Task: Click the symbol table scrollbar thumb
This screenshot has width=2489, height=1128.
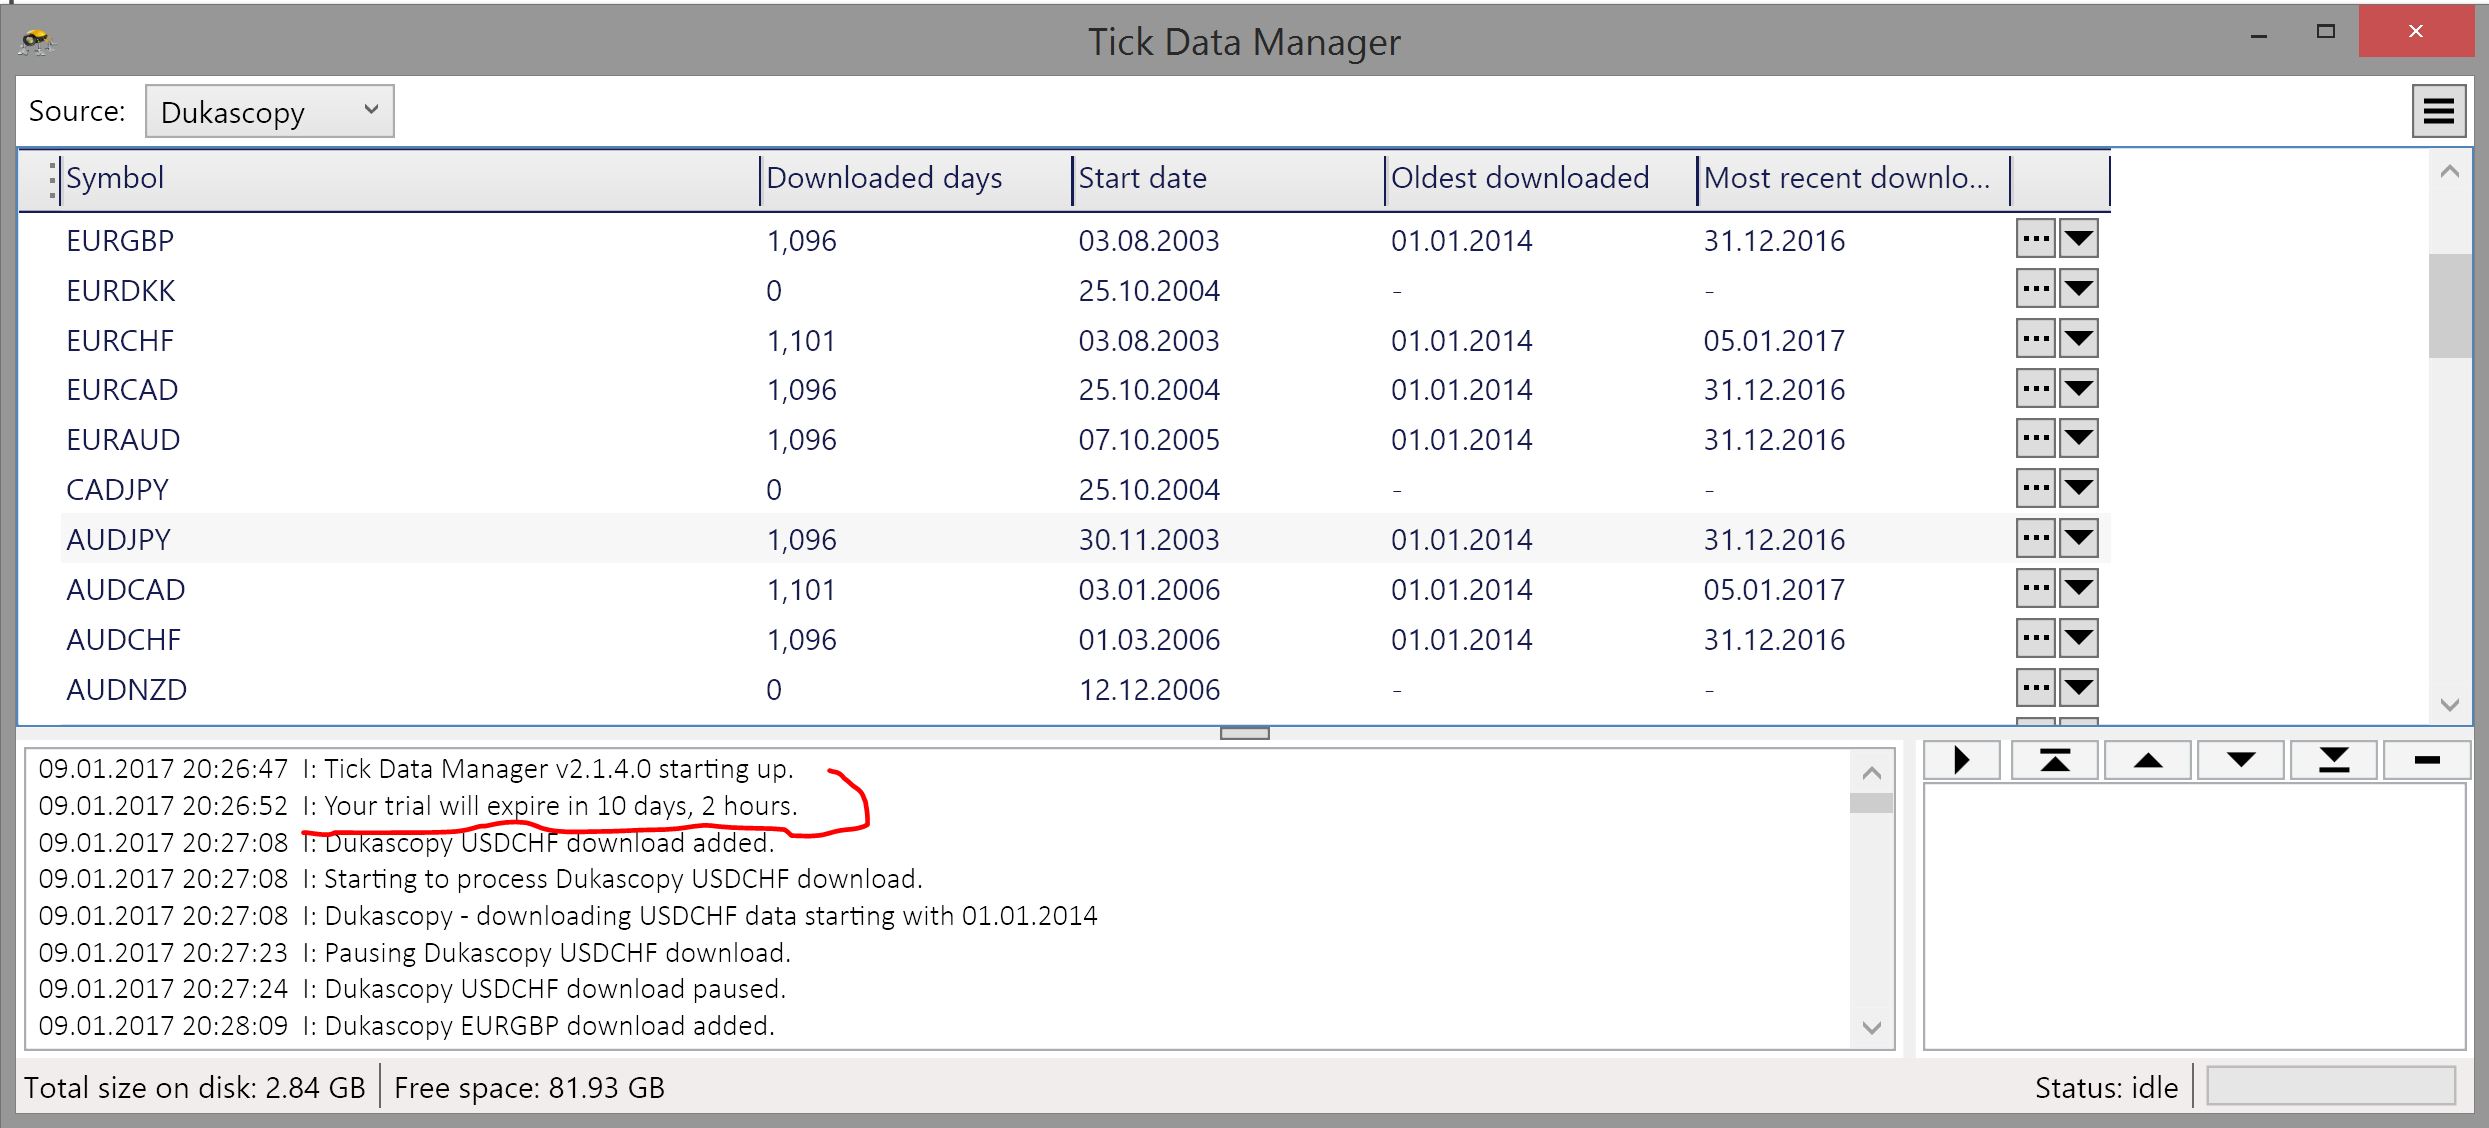Action: (2449, 305)
